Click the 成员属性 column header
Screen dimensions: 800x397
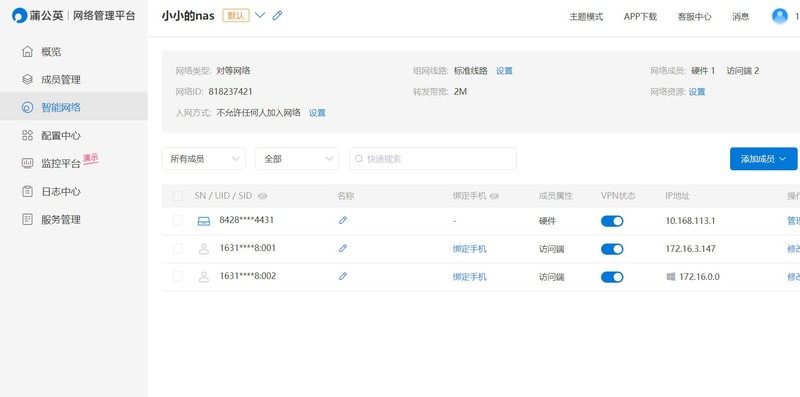pos(556,196)
